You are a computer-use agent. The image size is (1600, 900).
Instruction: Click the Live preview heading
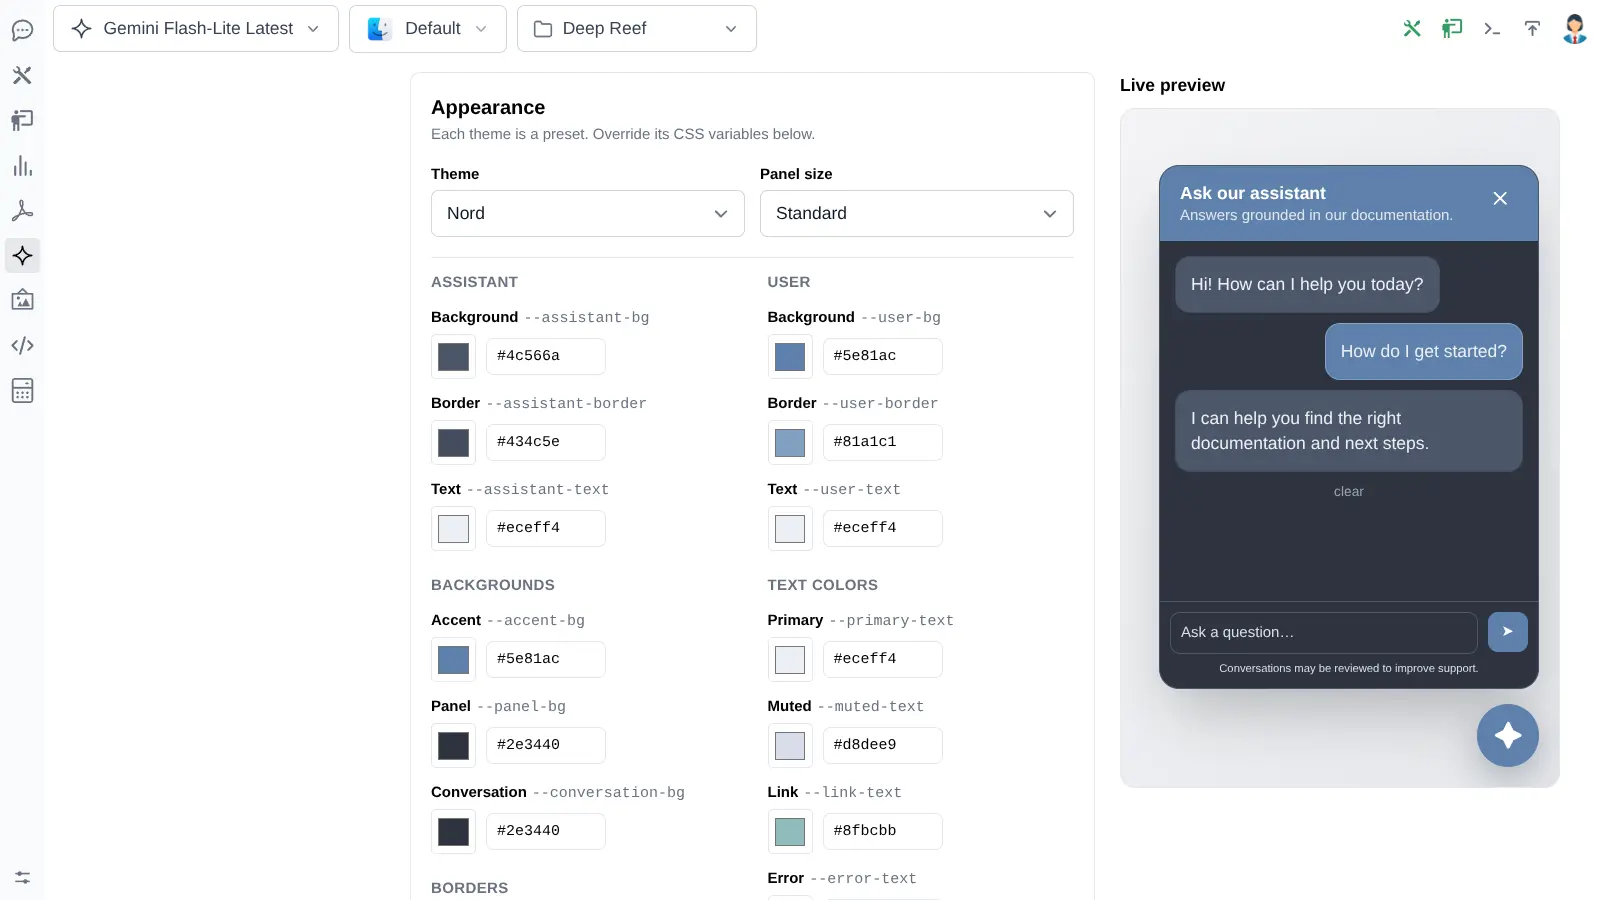click(x=1172, y=86)
